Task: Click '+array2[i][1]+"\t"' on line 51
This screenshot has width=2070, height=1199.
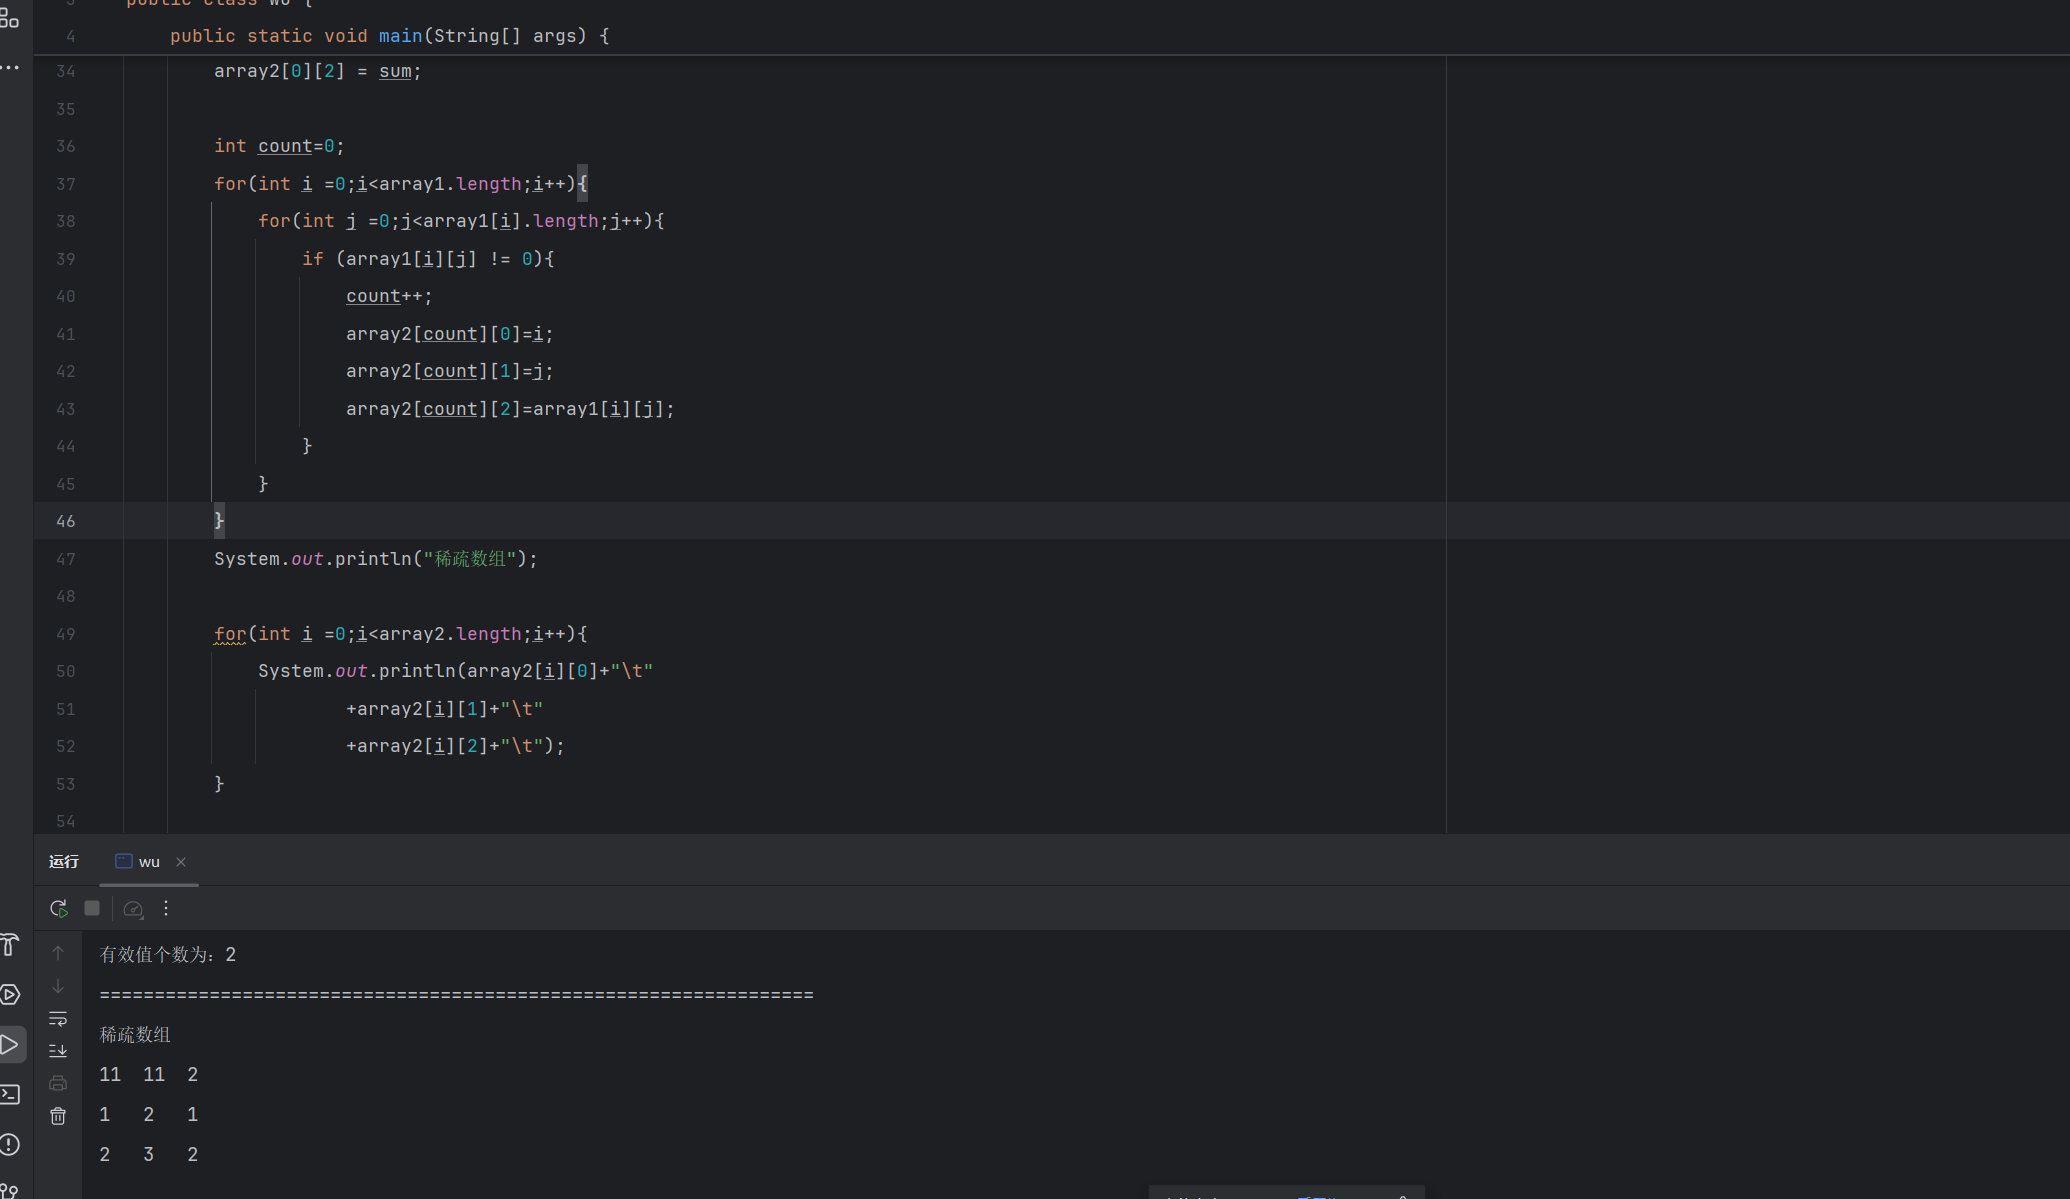Action: [x=444, y=709]
